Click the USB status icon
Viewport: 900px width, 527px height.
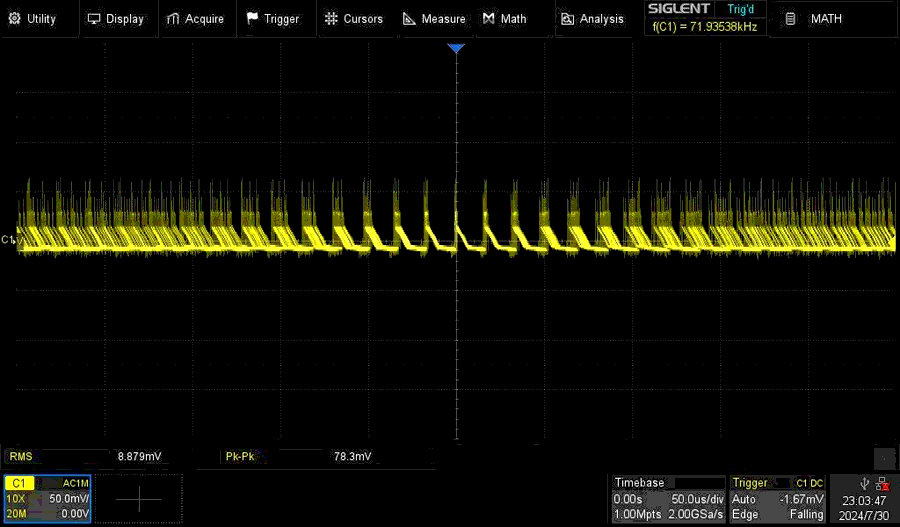pyautogui.click(x=864, y=483)
